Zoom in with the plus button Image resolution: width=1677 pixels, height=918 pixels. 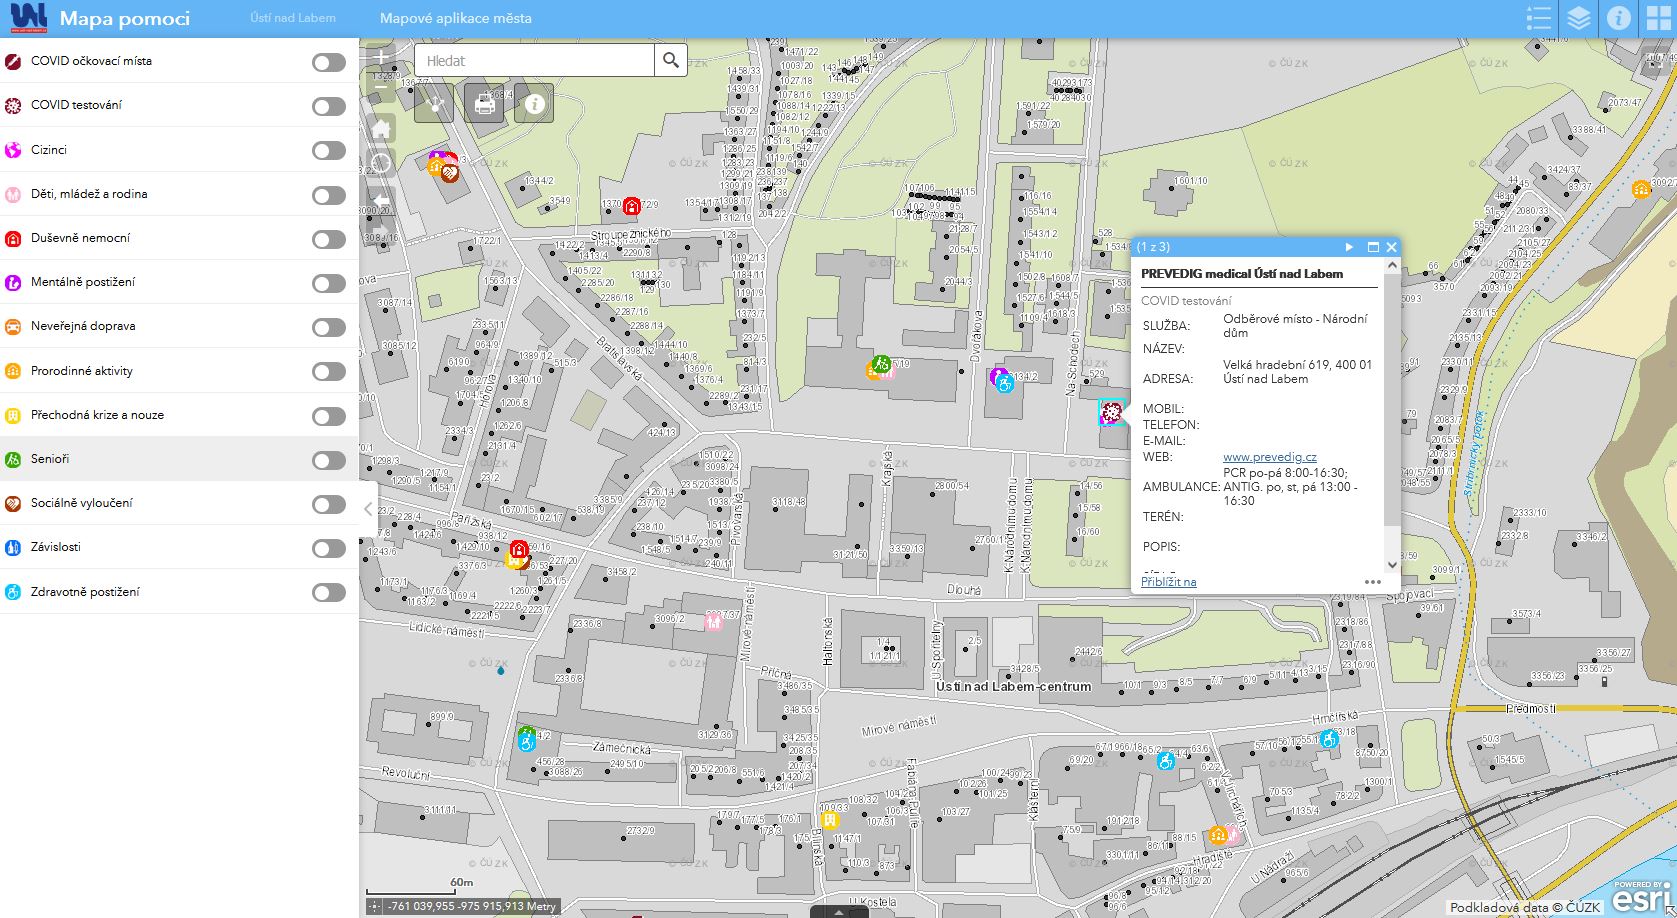[381, 59]
